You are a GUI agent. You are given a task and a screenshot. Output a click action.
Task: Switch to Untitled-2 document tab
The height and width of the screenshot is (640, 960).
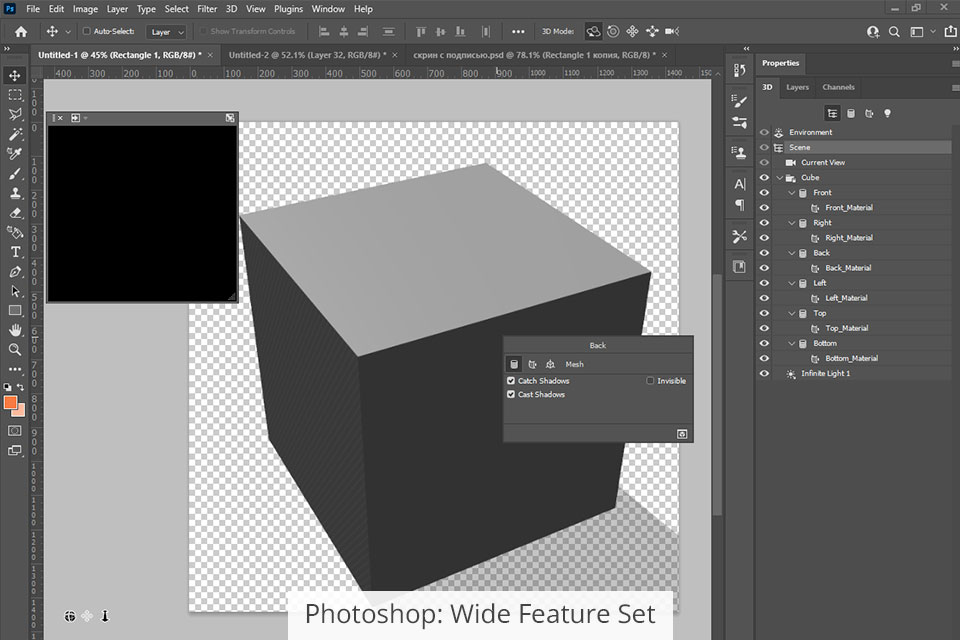click(x=307, y=55)
